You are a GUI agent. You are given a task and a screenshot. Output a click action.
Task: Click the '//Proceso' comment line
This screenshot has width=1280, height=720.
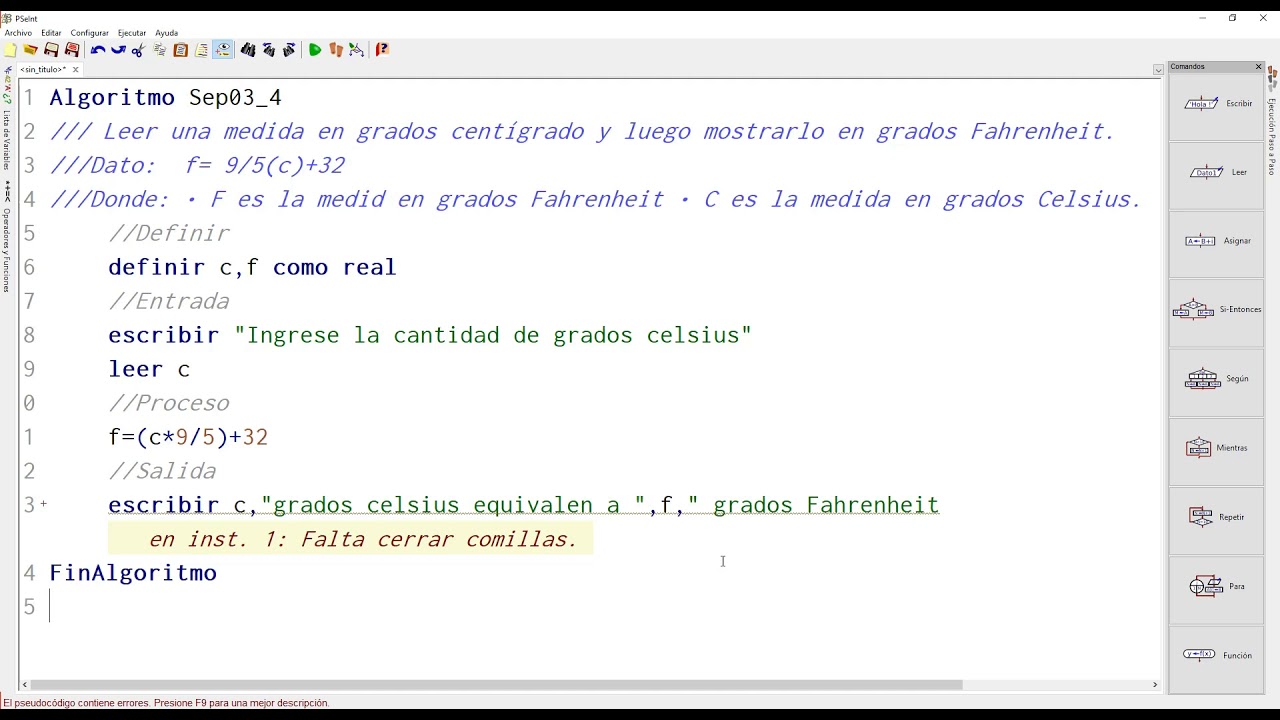coord(169,403)
